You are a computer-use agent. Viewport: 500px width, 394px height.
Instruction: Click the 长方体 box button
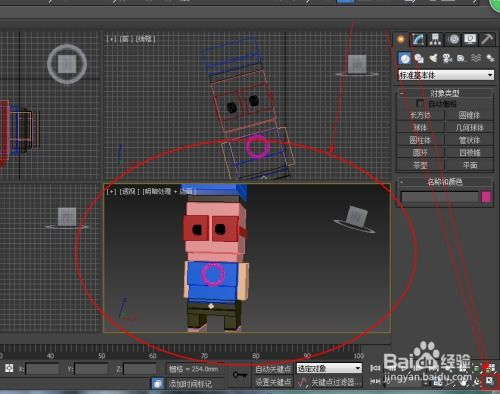(420, 115)
